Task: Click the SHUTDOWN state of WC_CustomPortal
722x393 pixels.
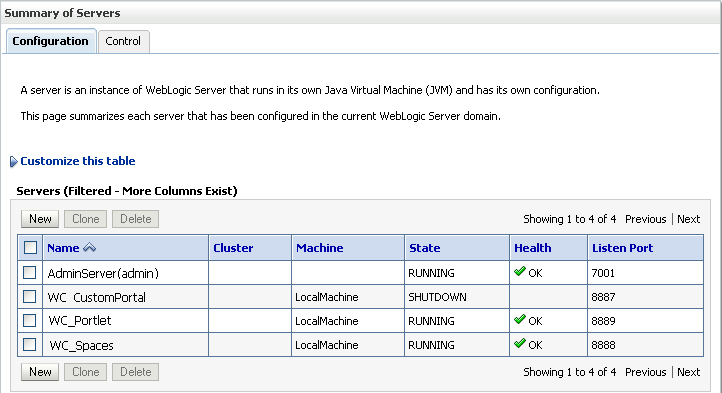Action: coord(437,297)
